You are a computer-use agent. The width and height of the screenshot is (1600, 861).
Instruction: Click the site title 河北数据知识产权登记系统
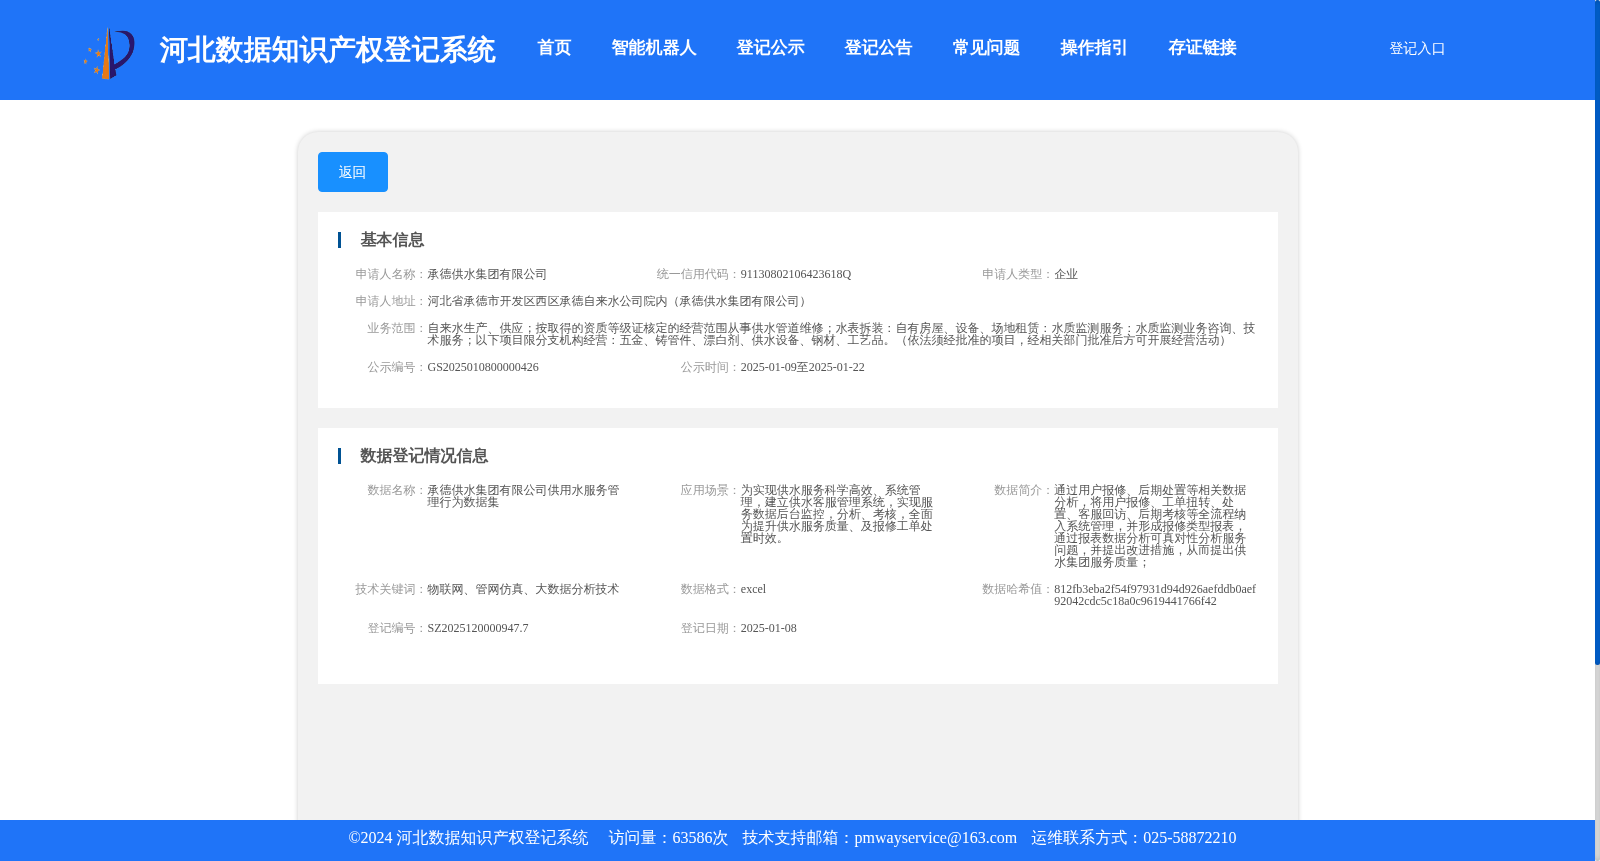pos(327,50)
